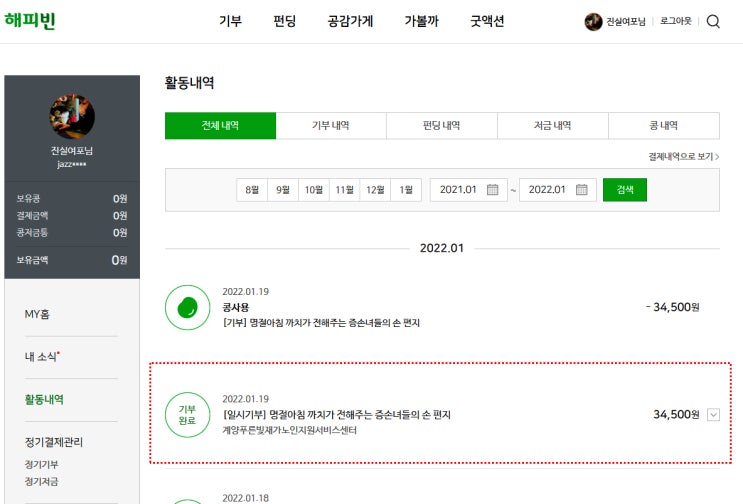
Task: Open the start date calendar icon
Action: [x=493, y=189]
